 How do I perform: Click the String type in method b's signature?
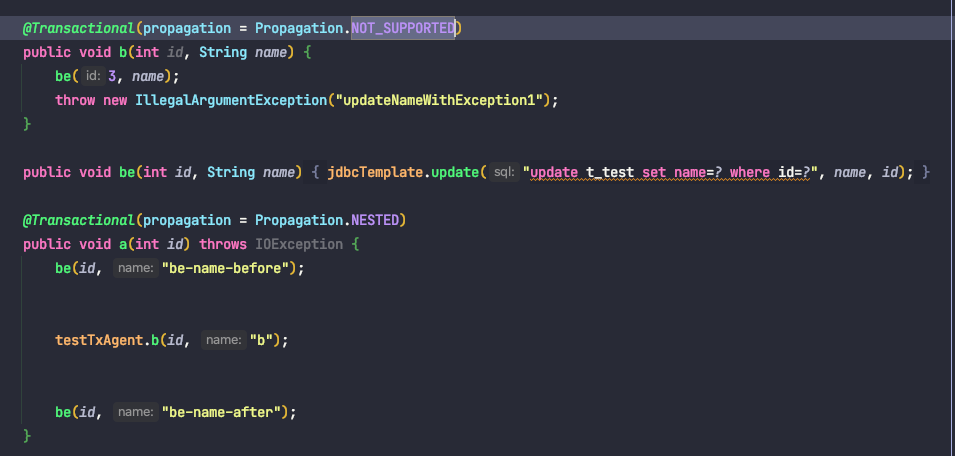coord(223,52)
